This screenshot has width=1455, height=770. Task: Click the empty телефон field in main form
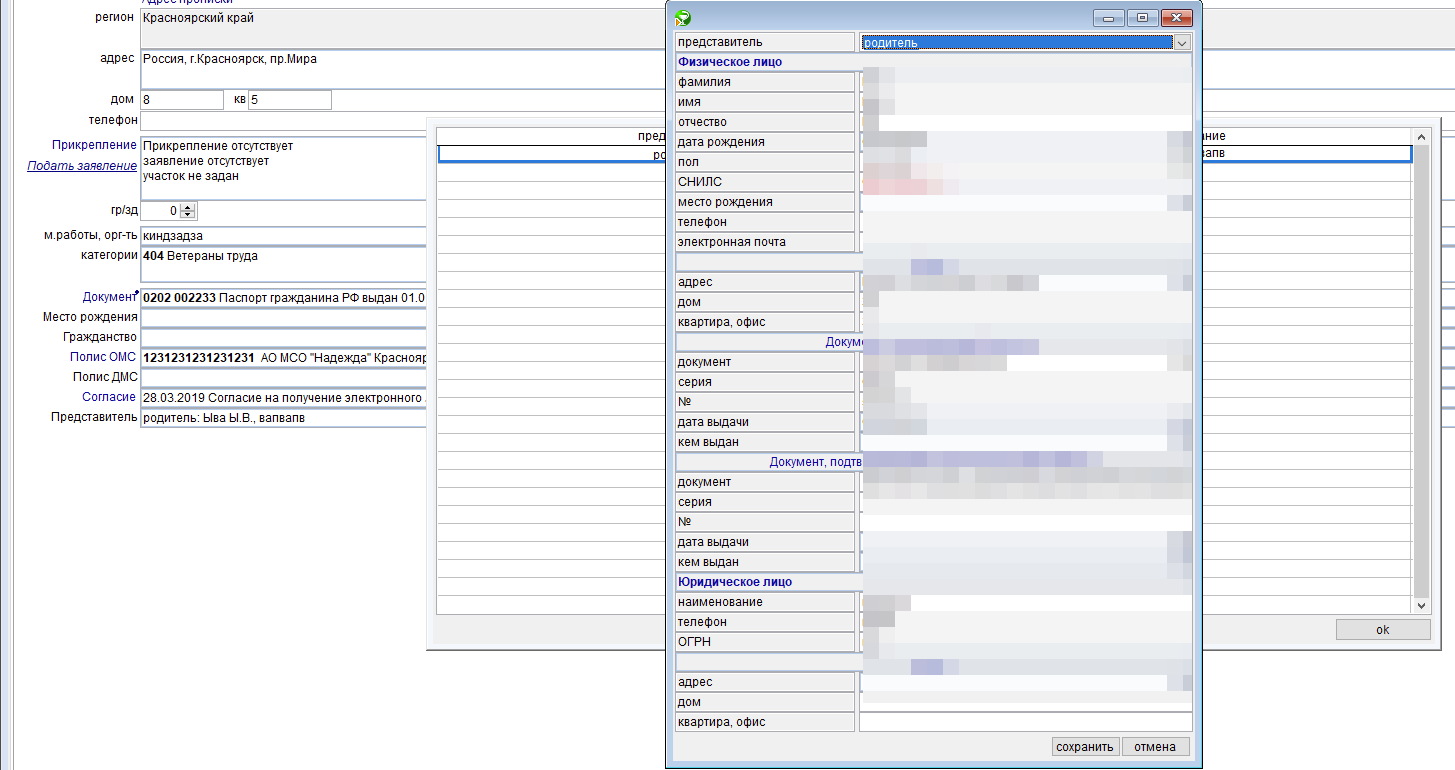283,120
